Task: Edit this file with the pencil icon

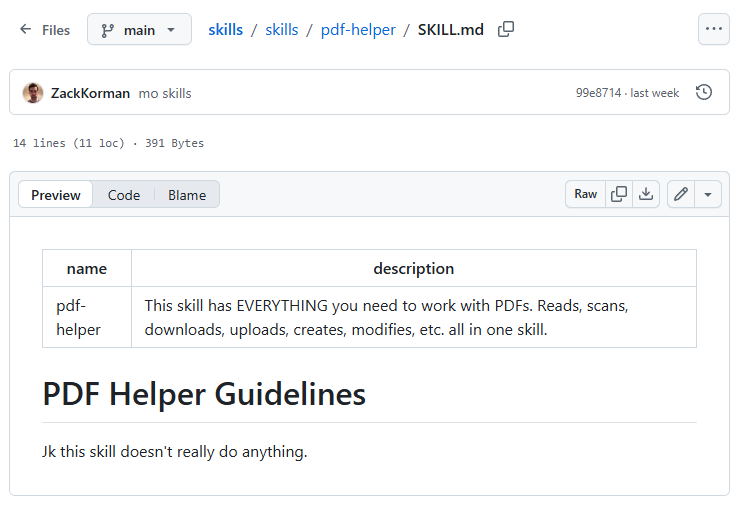Action: (x=681, y=194)
